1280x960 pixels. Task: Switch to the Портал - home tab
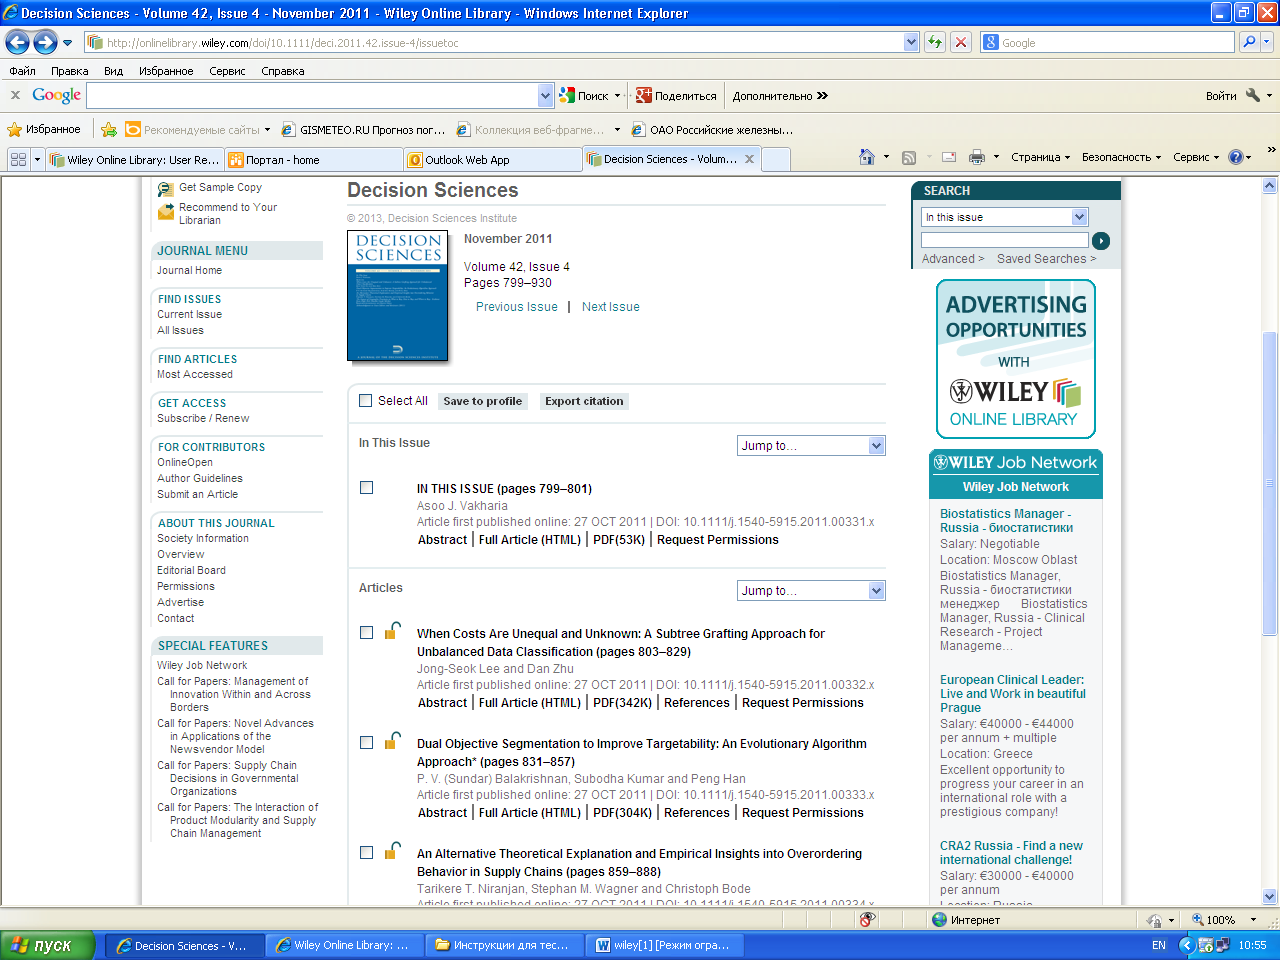(x=313, y=159)
